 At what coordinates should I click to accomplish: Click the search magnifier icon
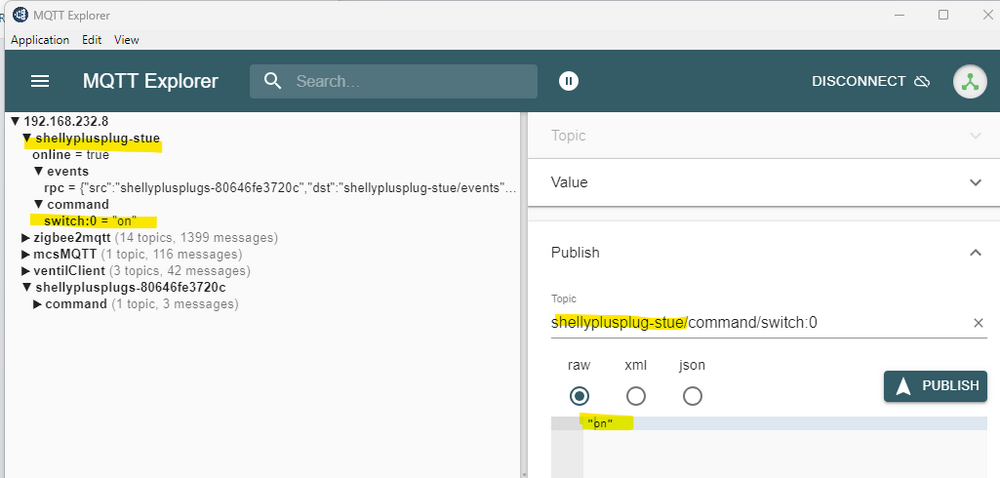(272, 81)
